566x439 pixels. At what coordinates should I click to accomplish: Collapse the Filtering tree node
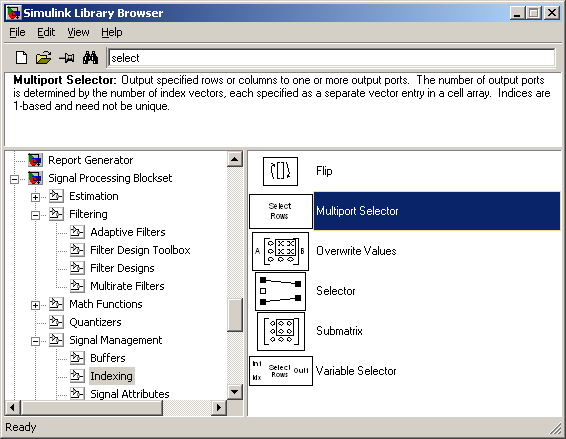(35, 215)
